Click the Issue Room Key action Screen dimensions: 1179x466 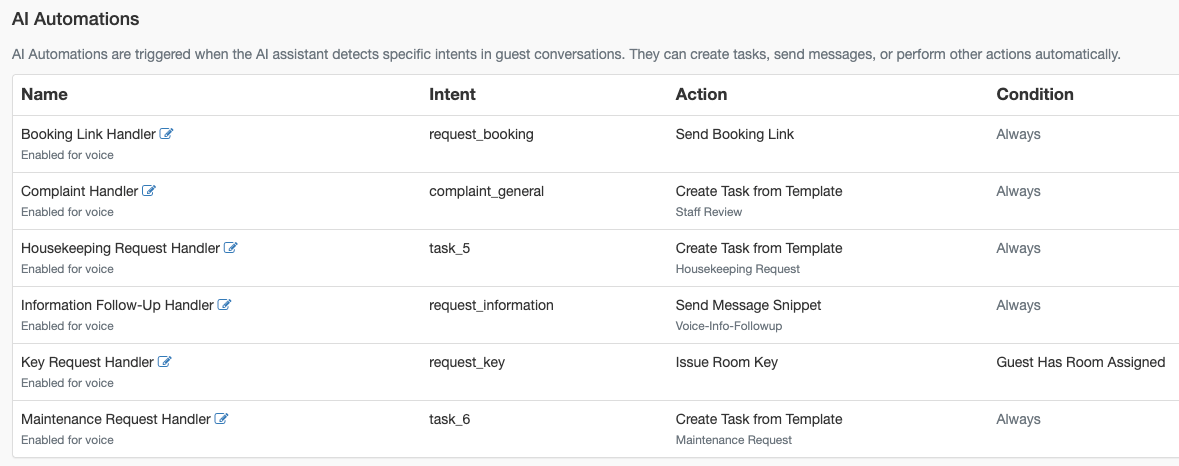[x=727, y=362]
